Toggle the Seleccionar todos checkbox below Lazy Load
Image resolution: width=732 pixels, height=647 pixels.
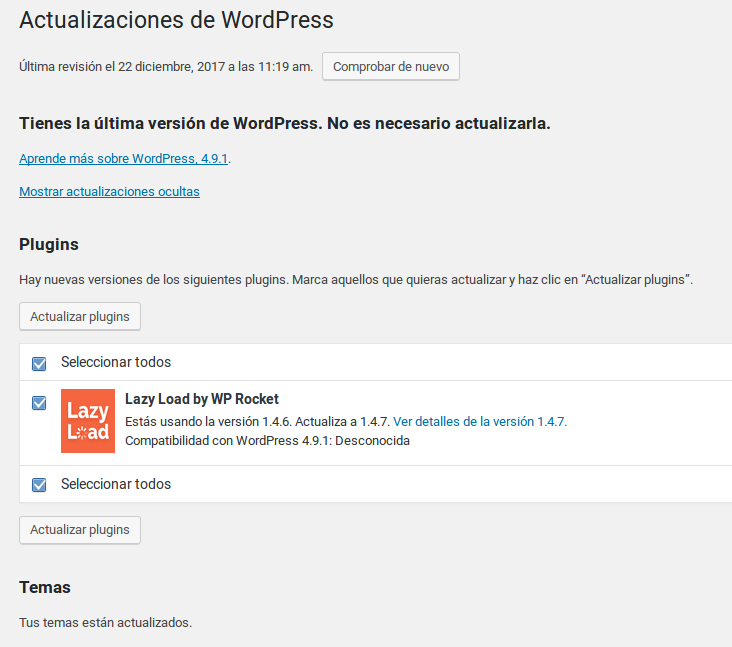39,485
